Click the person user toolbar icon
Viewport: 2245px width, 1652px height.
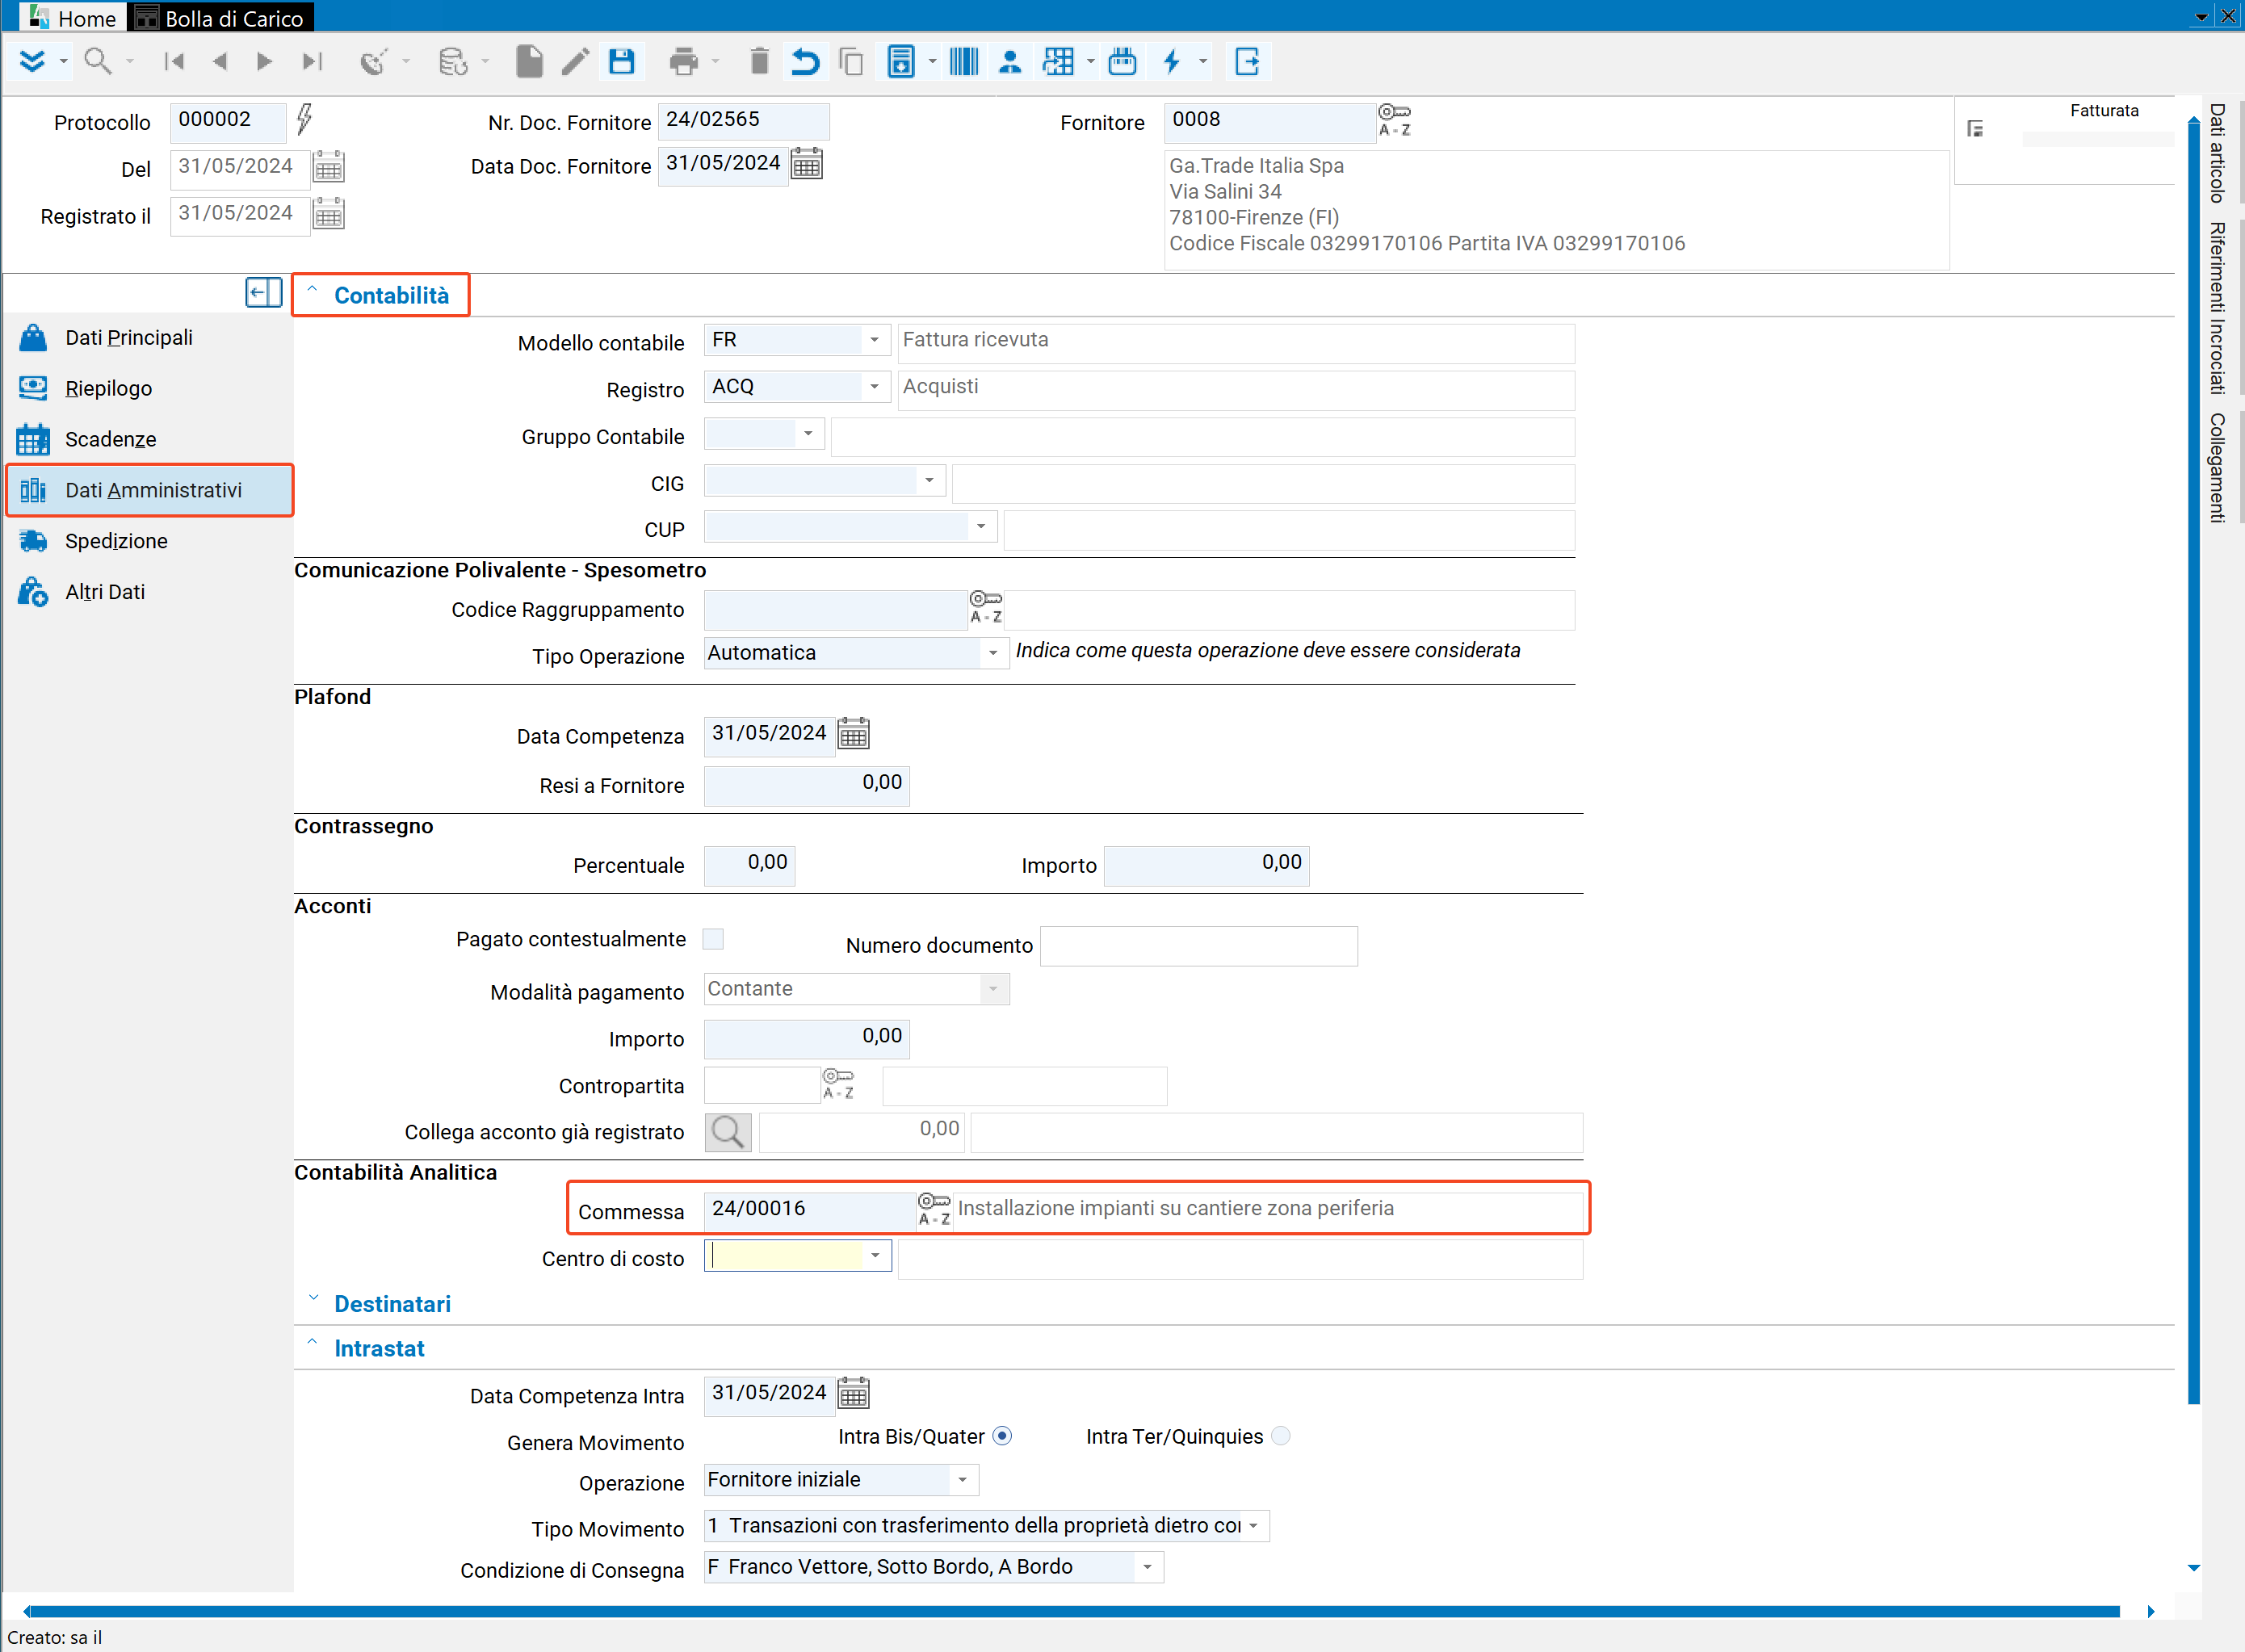point(1010,62)
